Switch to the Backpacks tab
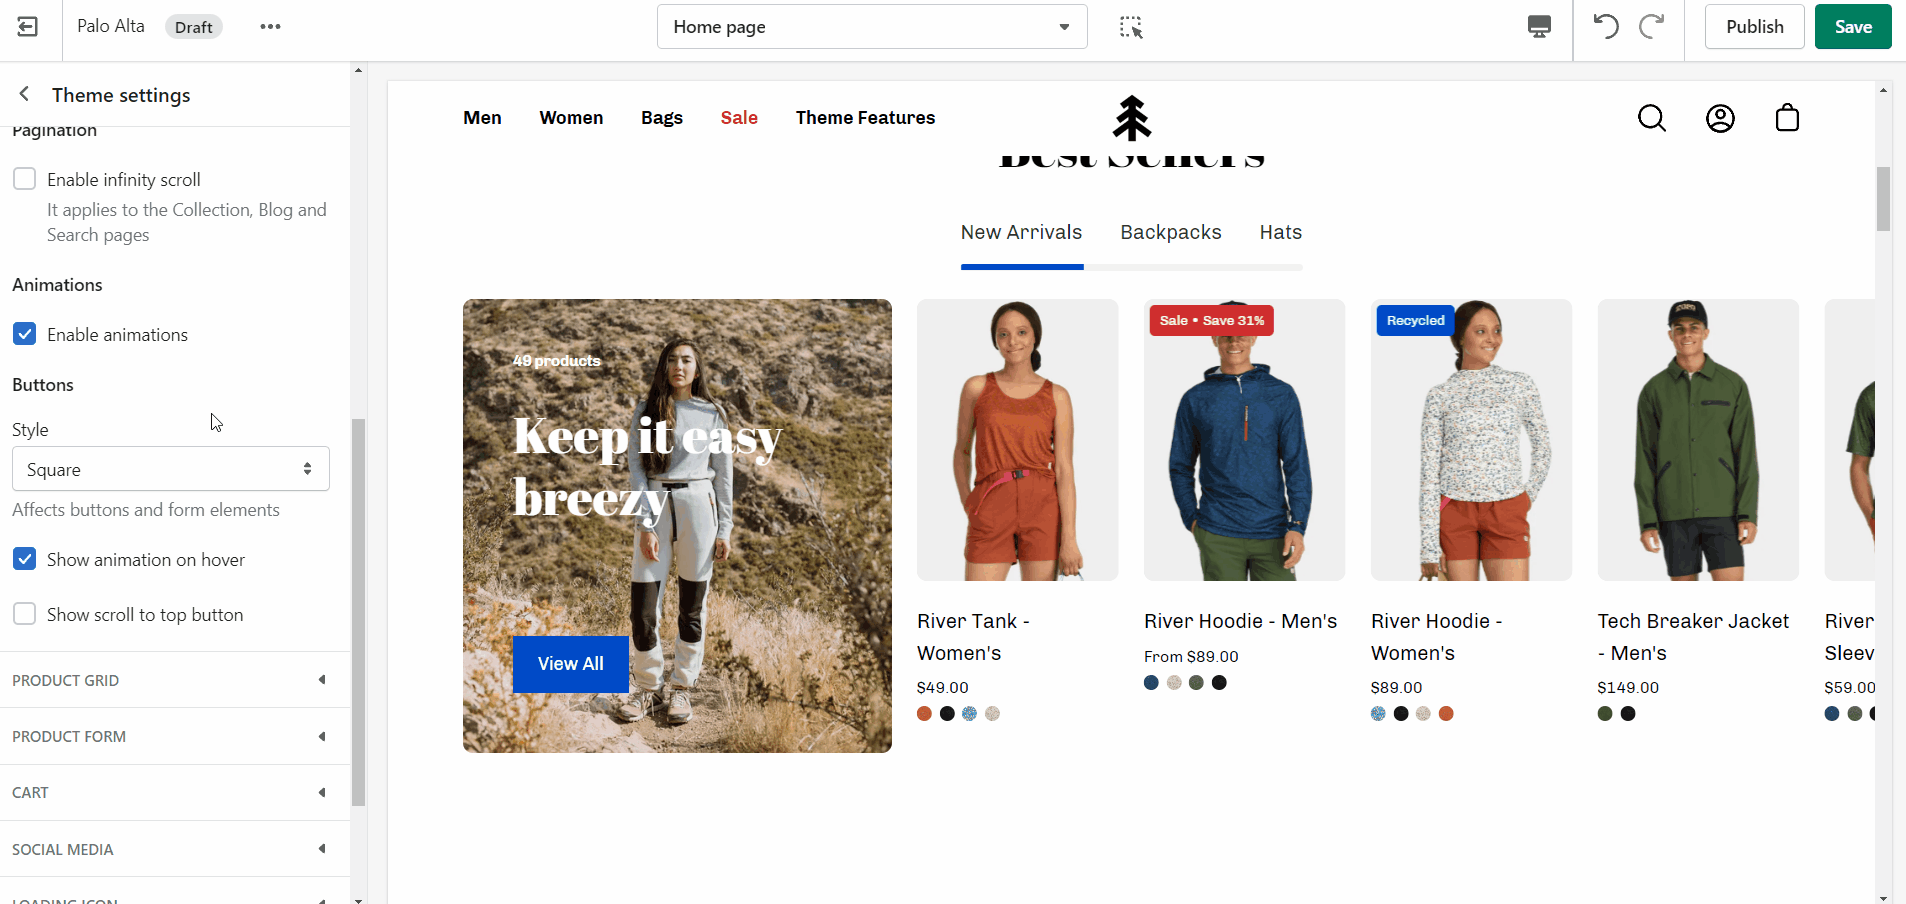The width and height of the screenshot is (1906, 904). pyautogui.click(x=1170, y=232)
